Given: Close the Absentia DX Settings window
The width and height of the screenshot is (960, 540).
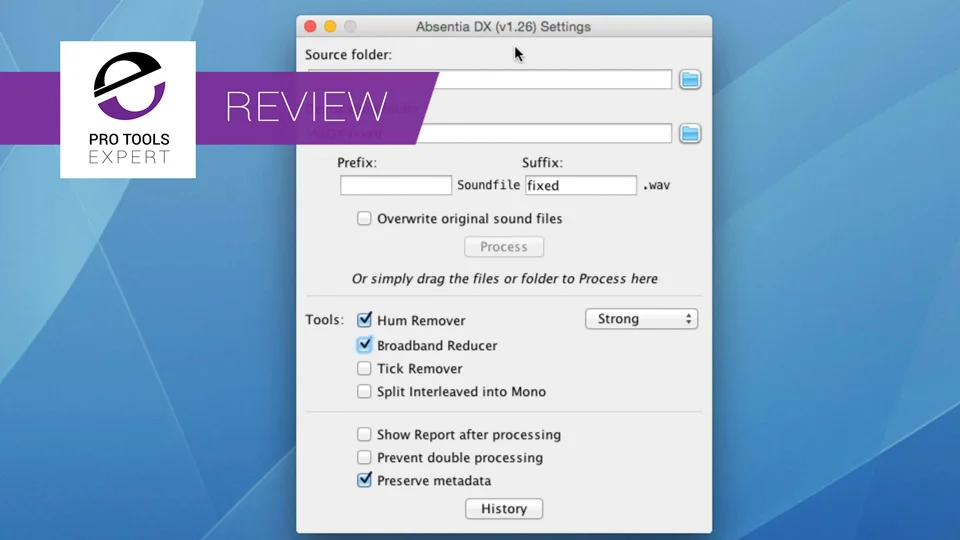Looking at the screenshot, I should 310,26.
